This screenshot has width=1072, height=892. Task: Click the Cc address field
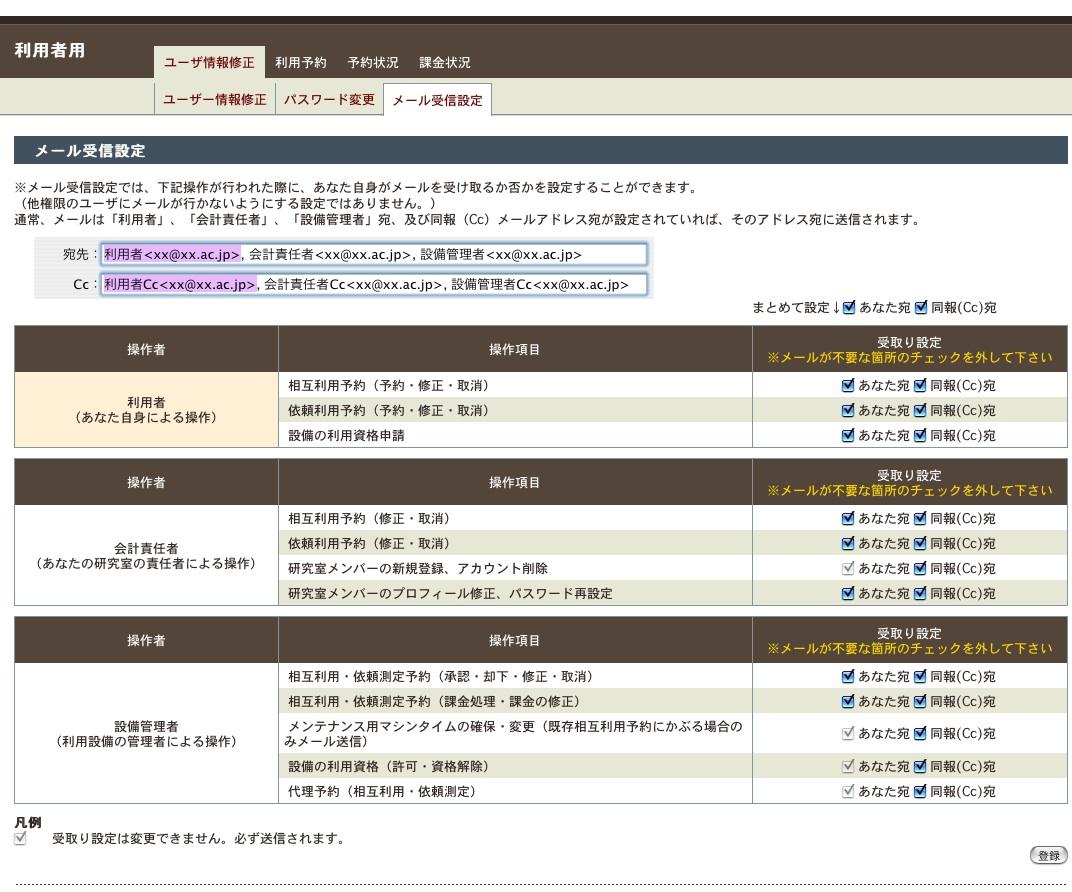375,285
